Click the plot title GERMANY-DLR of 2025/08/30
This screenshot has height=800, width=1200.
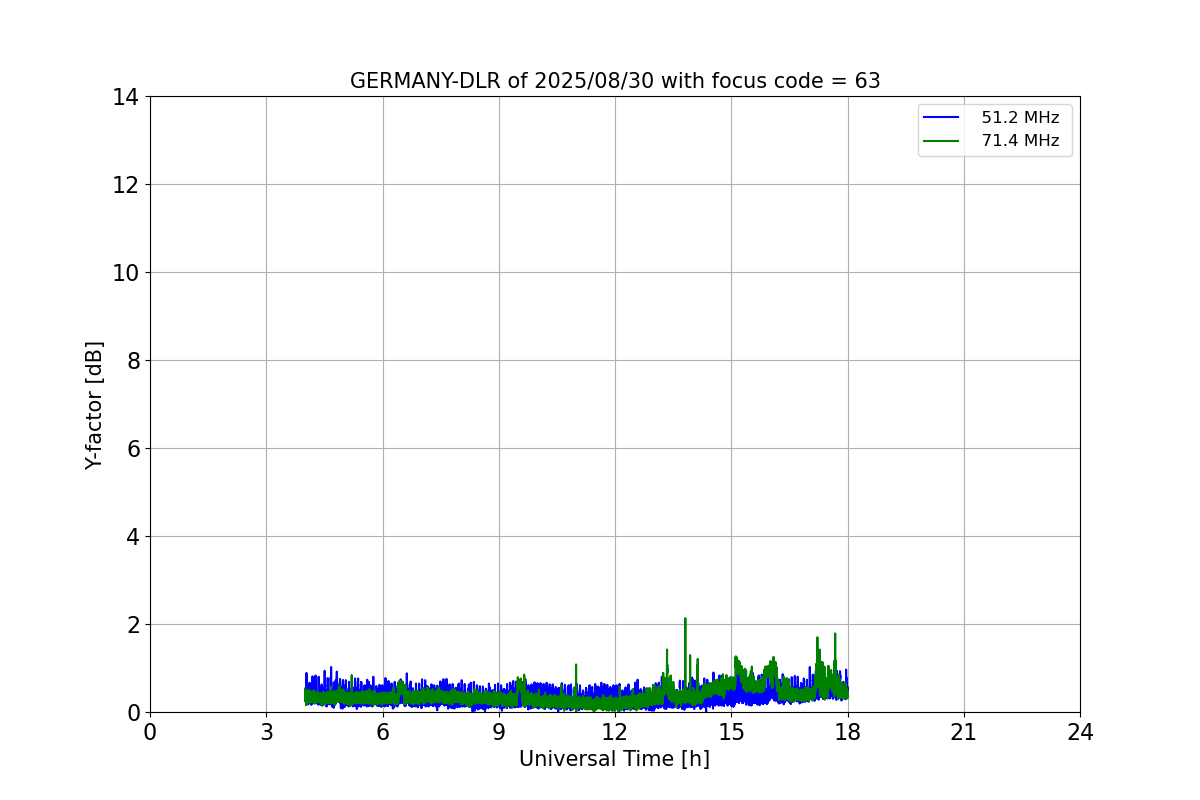pos(615,81)
